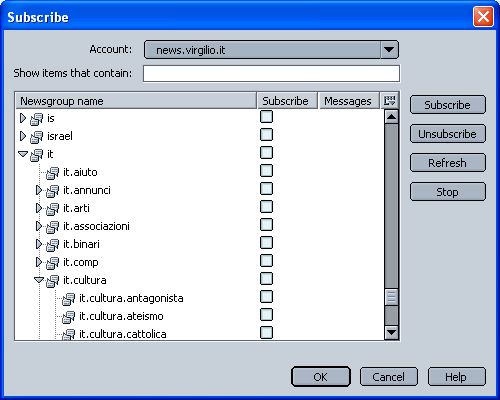Focus the Show items that contain field
The width and height of the screenshot is (500, 400).
click(x=271, y=73)
